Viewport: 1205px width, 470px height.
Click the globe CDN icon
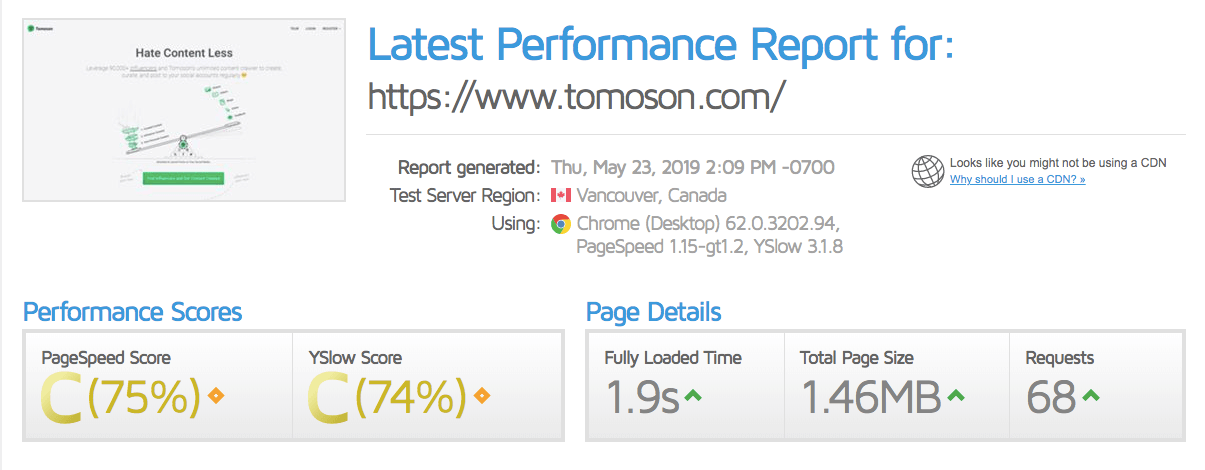(x=927, y=171)
